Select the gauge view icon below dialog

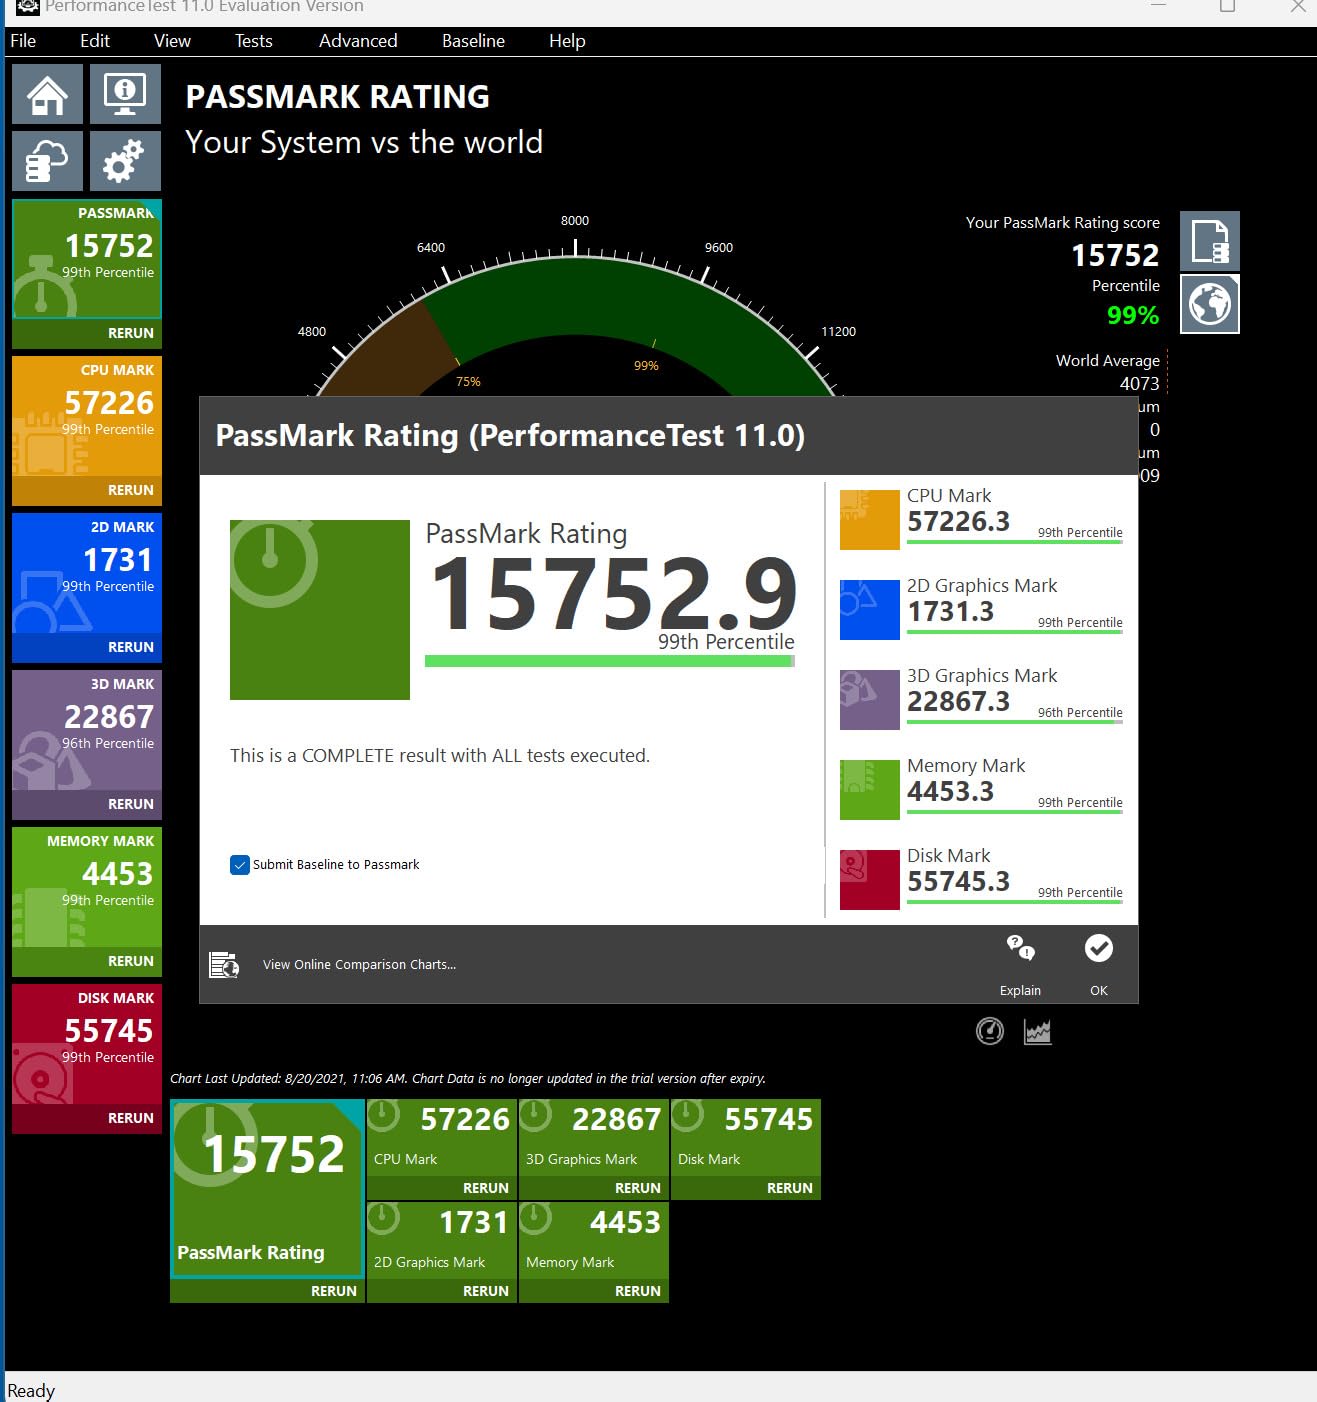pos(989,1031)
